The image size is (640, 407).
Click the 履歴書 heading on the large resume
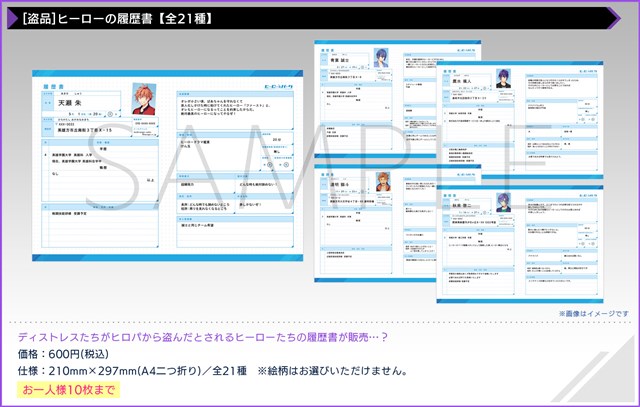pos(53,87)
